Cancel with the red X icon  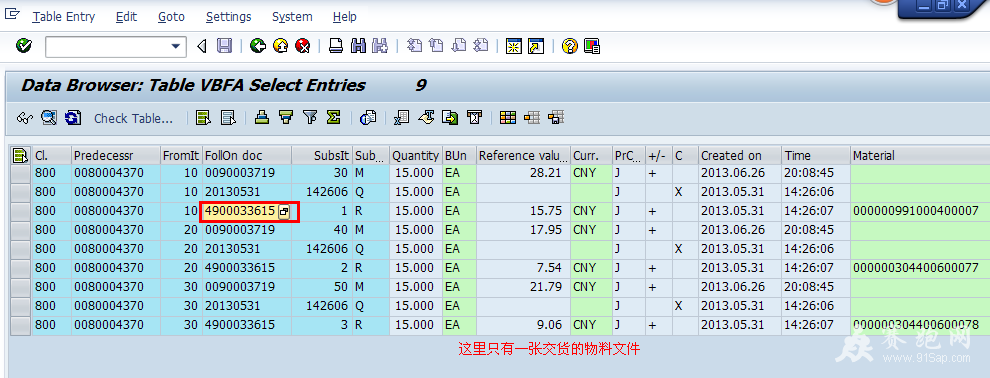tap(303, 46)
